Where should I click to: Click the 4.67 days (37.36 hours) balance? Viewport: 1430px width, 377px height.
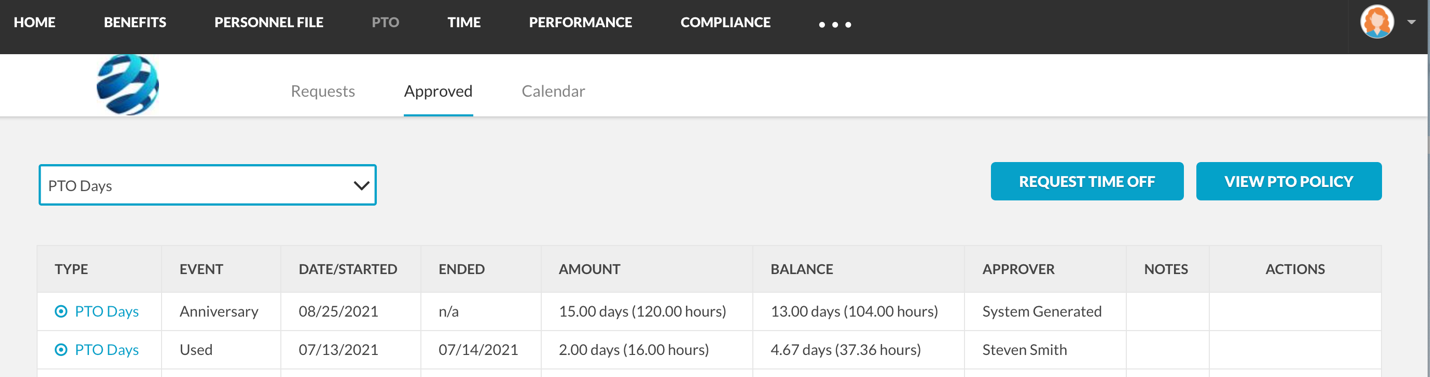[846, 350]
